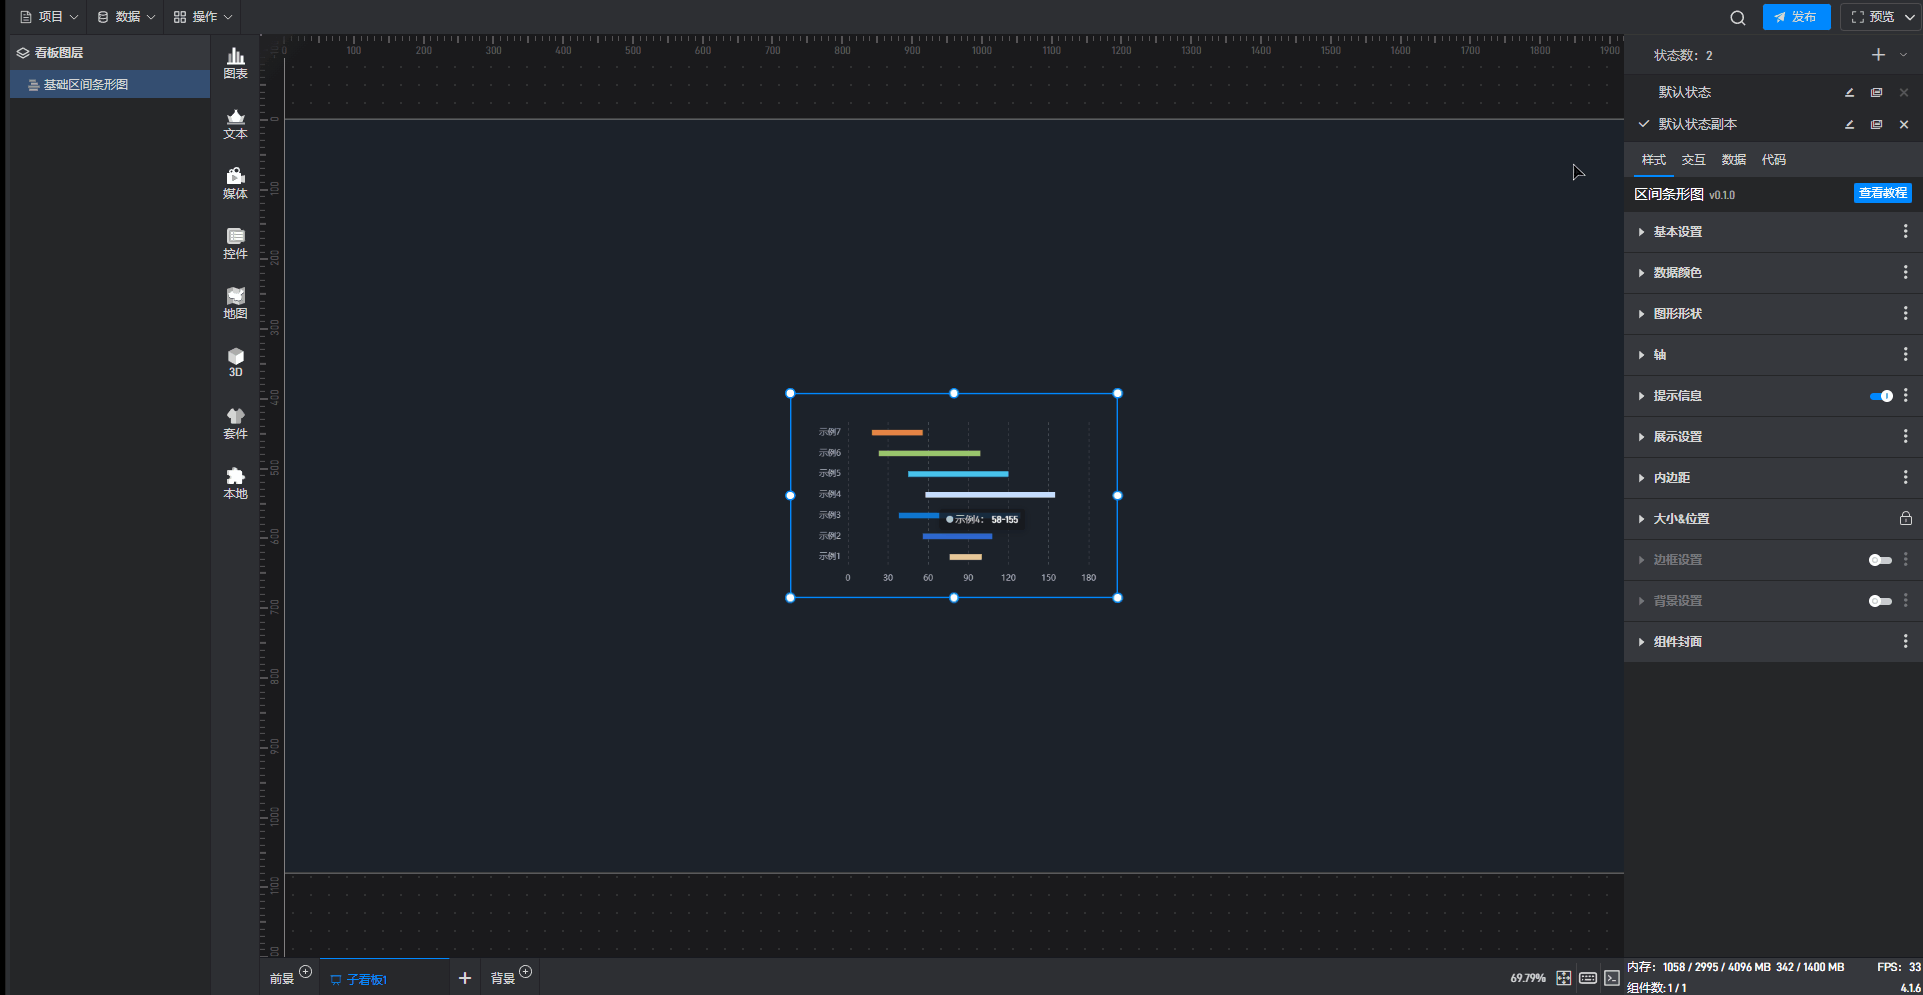This screenshot has height=995, width=1923.
Task: Click the lock icon beside 大小&位置
Action: click(x=1905, y=519)
